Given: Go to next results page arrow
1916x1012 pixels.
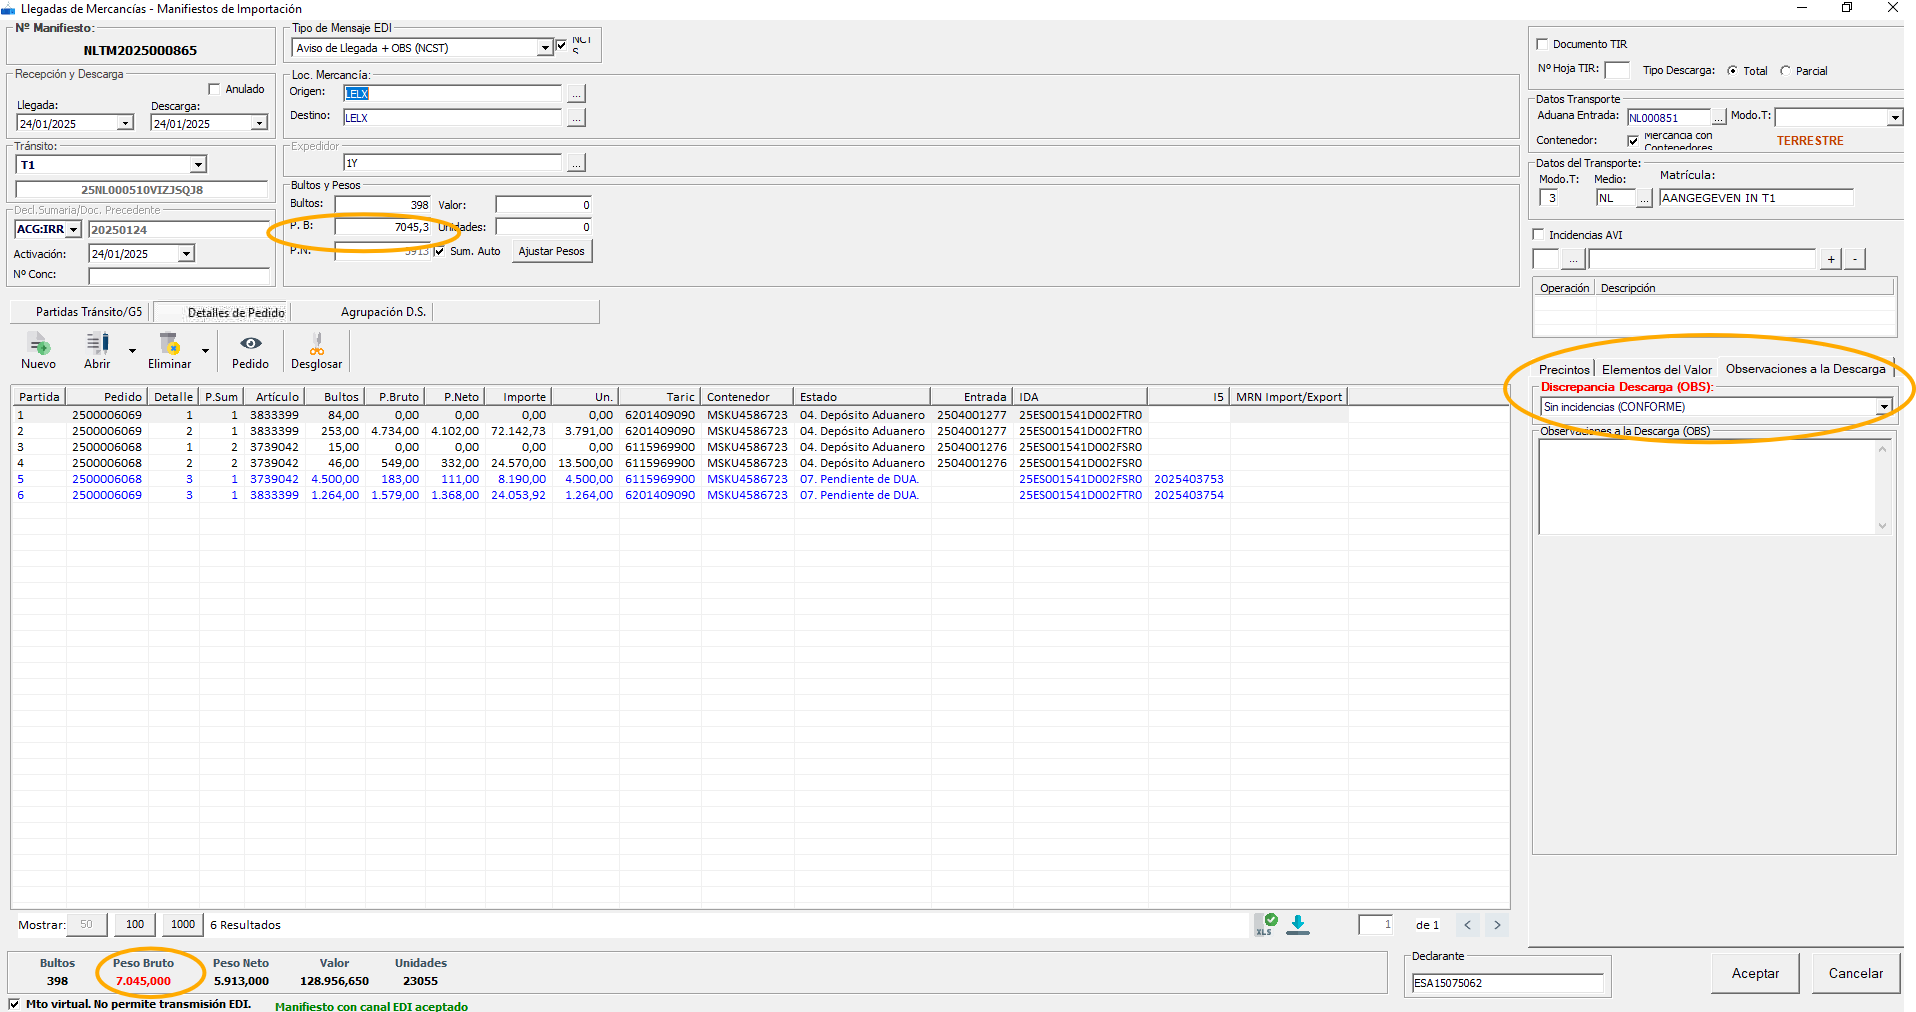Looking at the screenshot, I should click(1497, 925).
